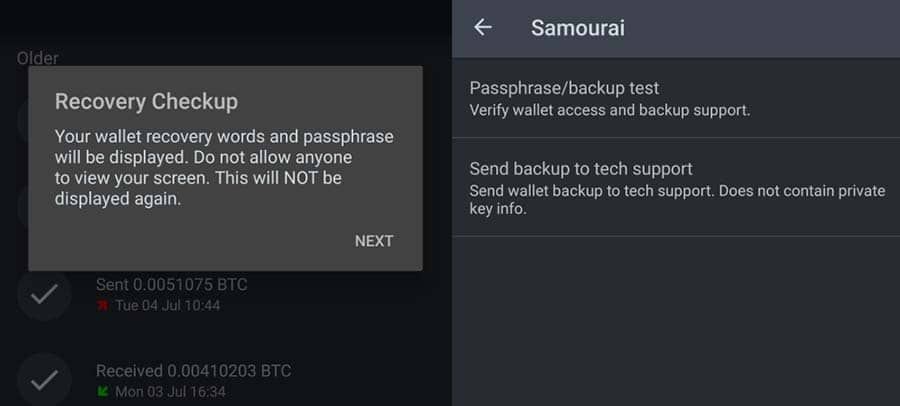Click the recovery words warning message text
Screen dimensions: 900x406
pos(223,167)
